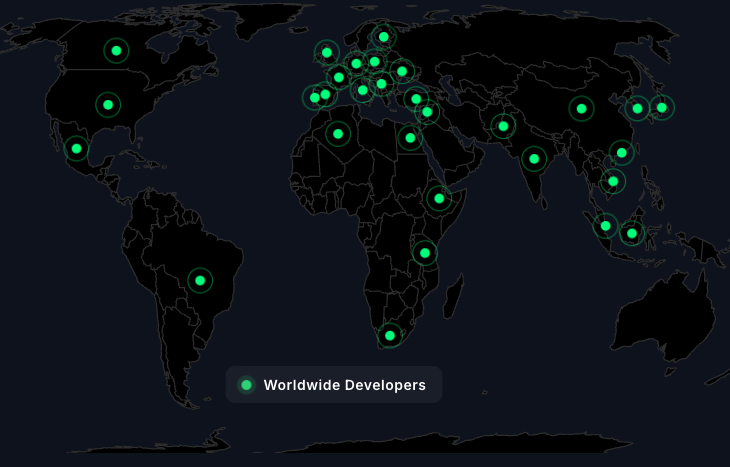Image resolution: width=730 pixels, height=467 pixels.
Task: Click the Portugal developer marker
Action: (315, 98)
